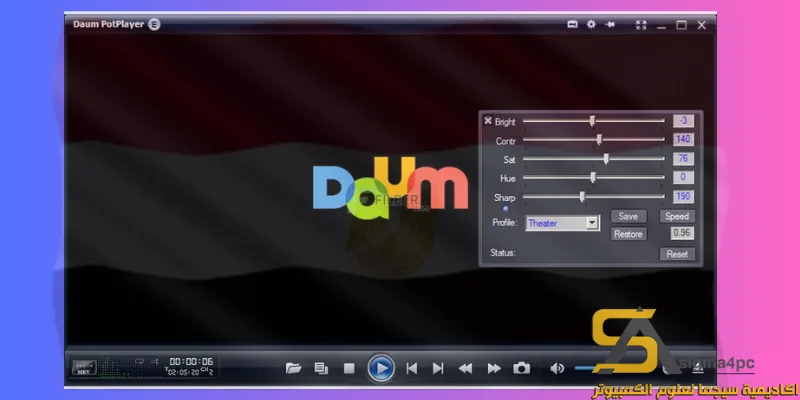Click the Sharp slider handle

(x=582, y=197)
